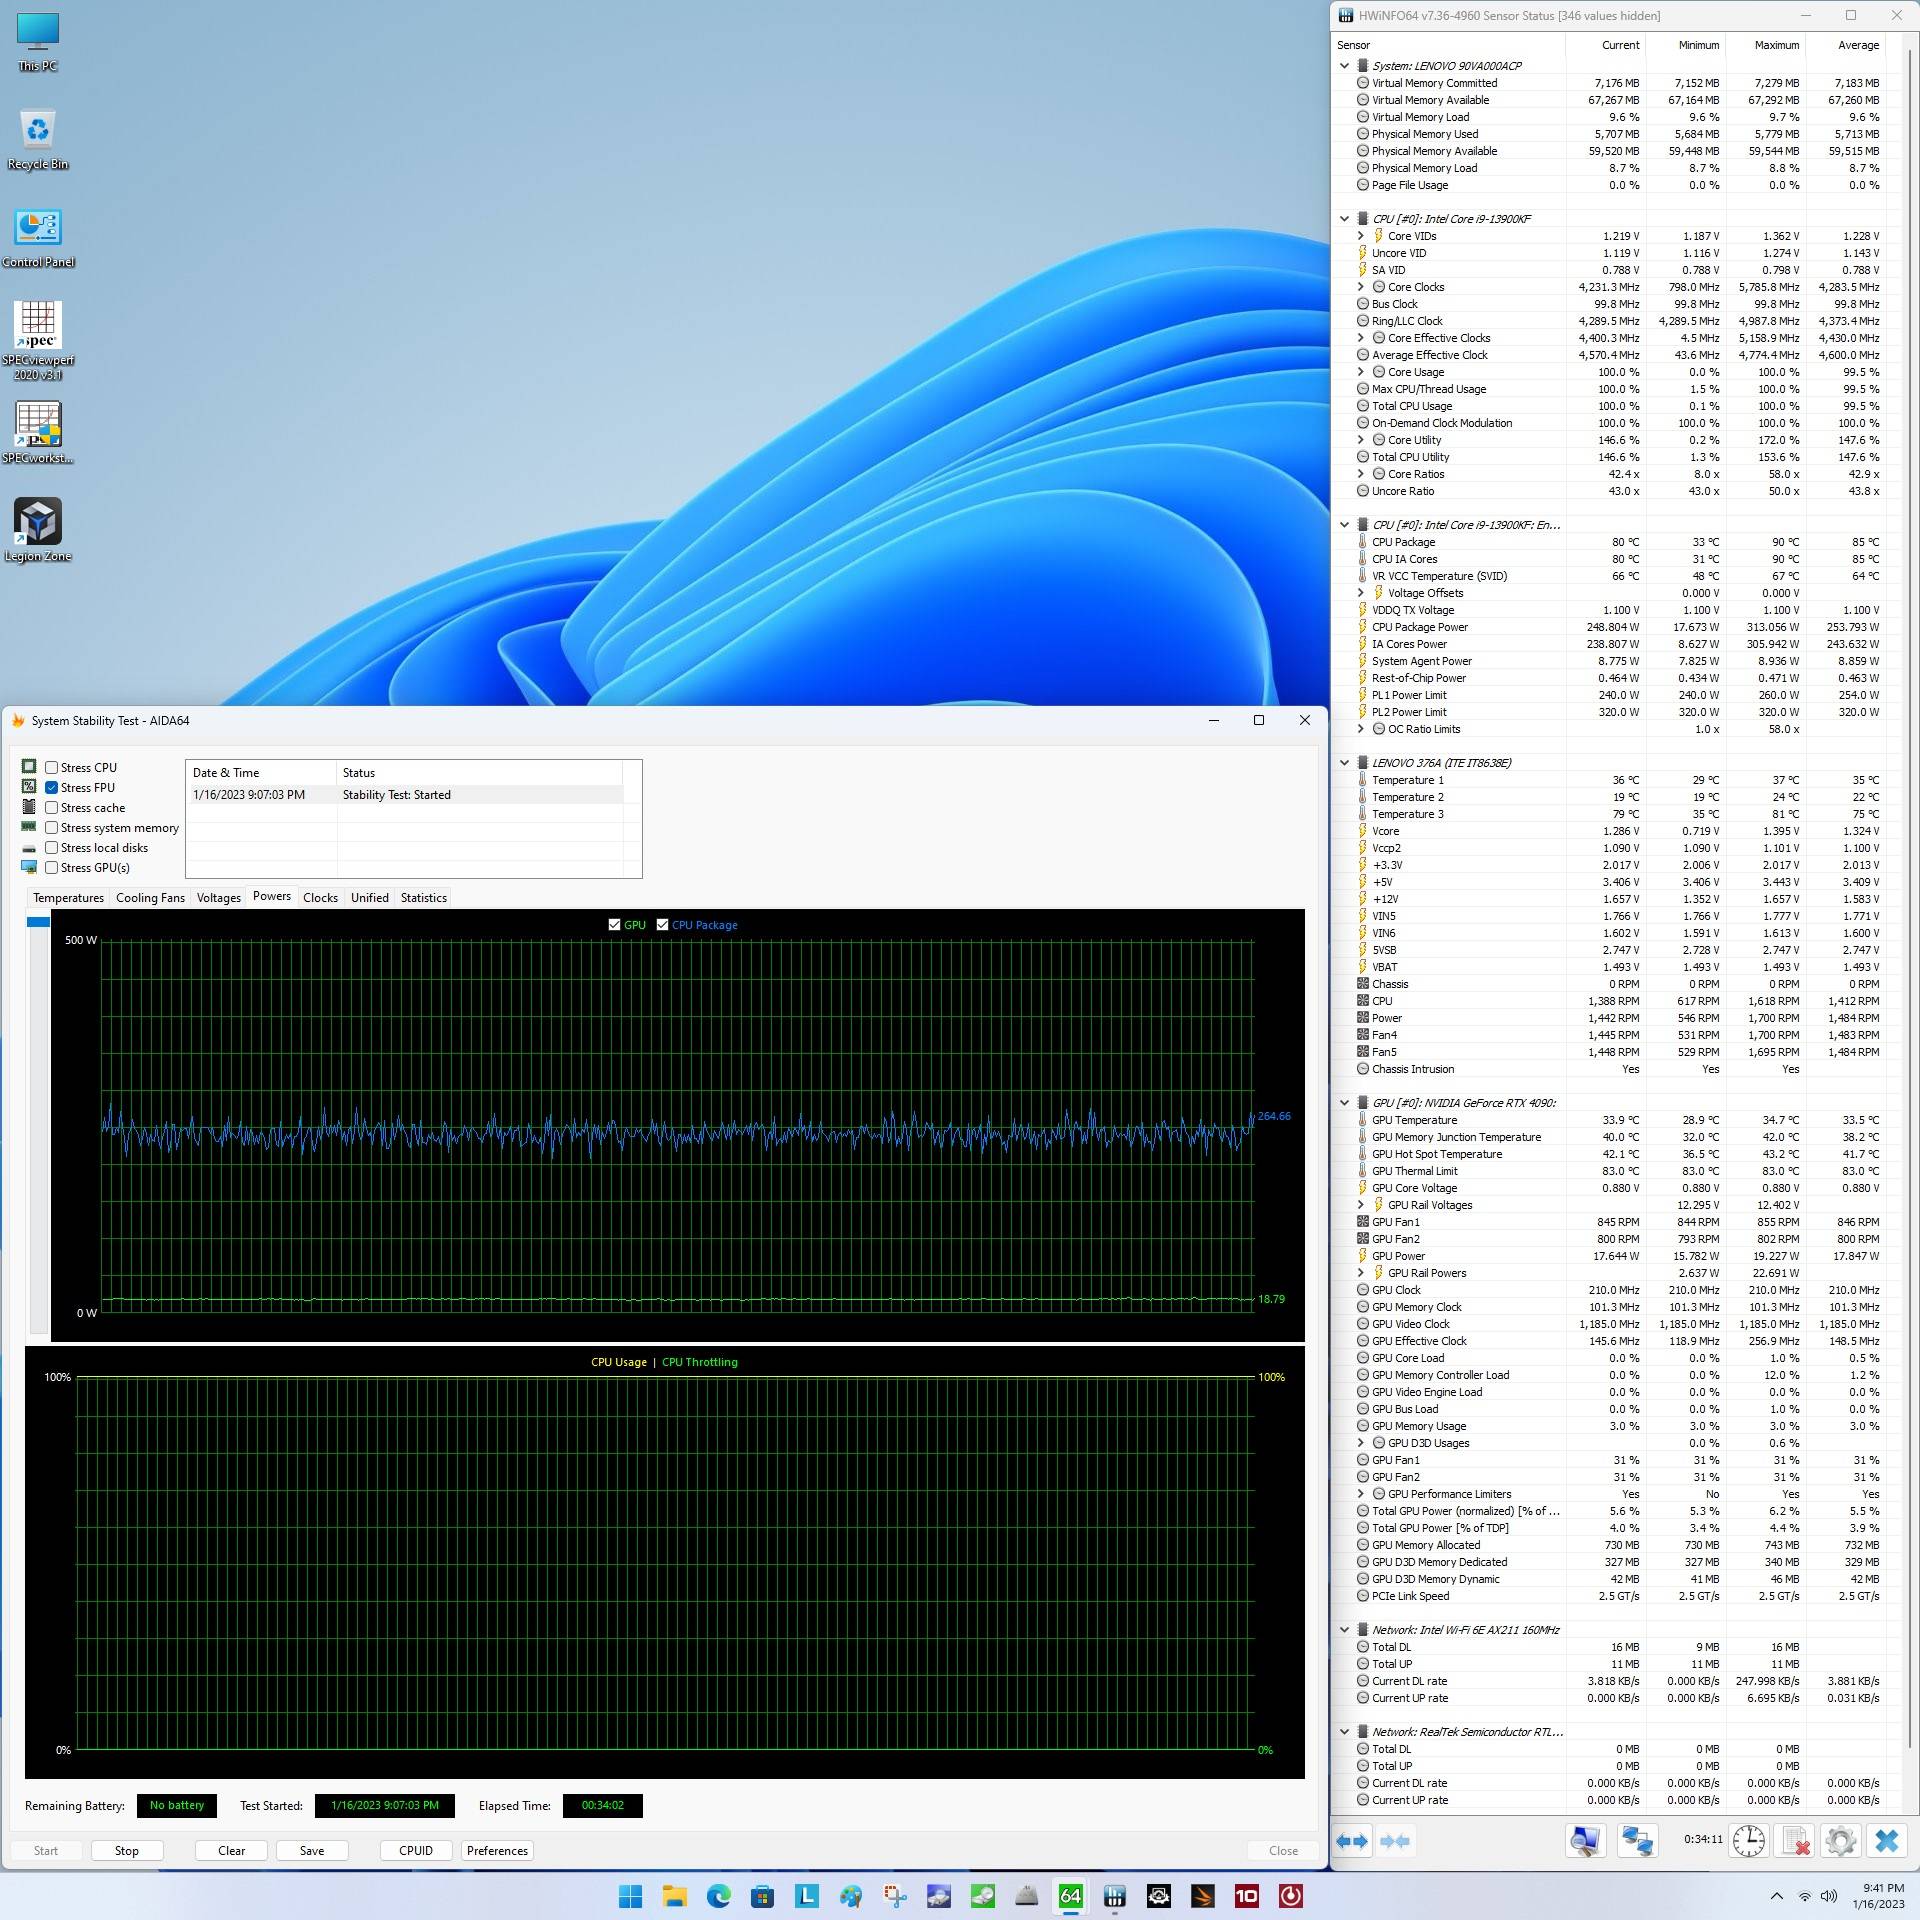1920x1920 pixels.
Task: Open the Statistics tab
Action: 423,897
